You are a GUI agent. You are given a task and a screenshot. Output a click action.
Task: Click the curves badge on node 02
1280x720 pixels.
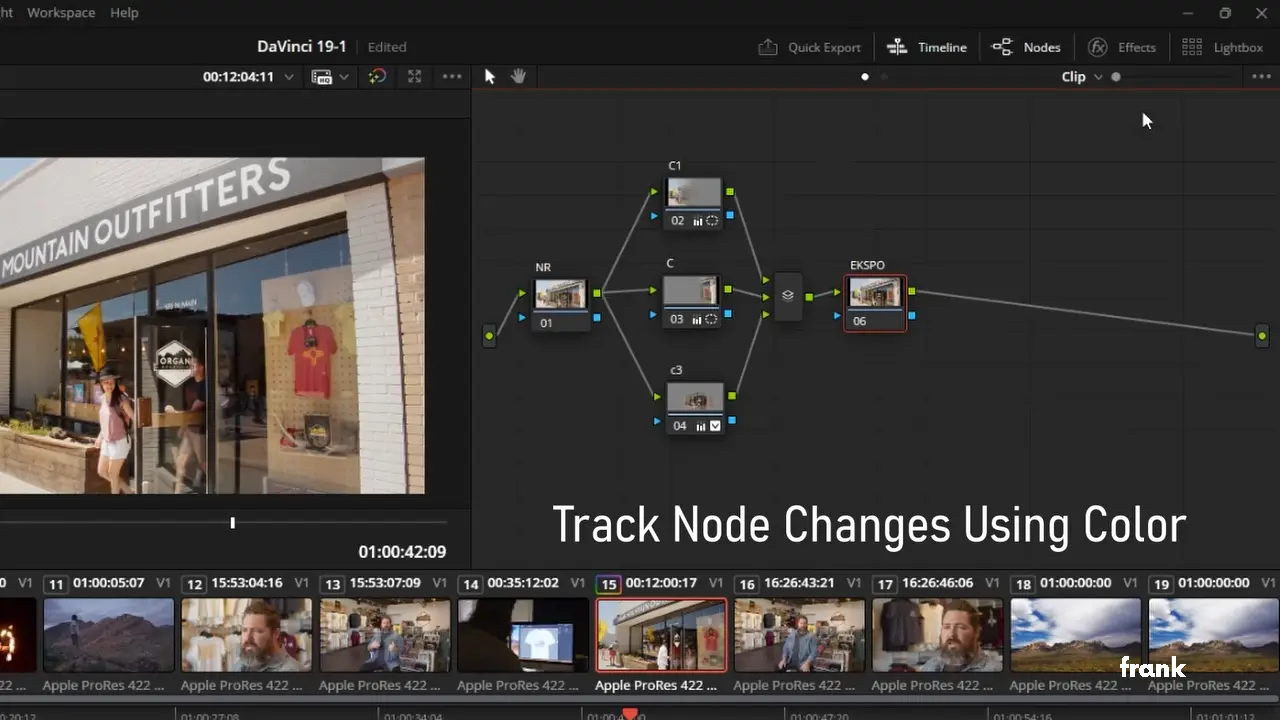698,221
